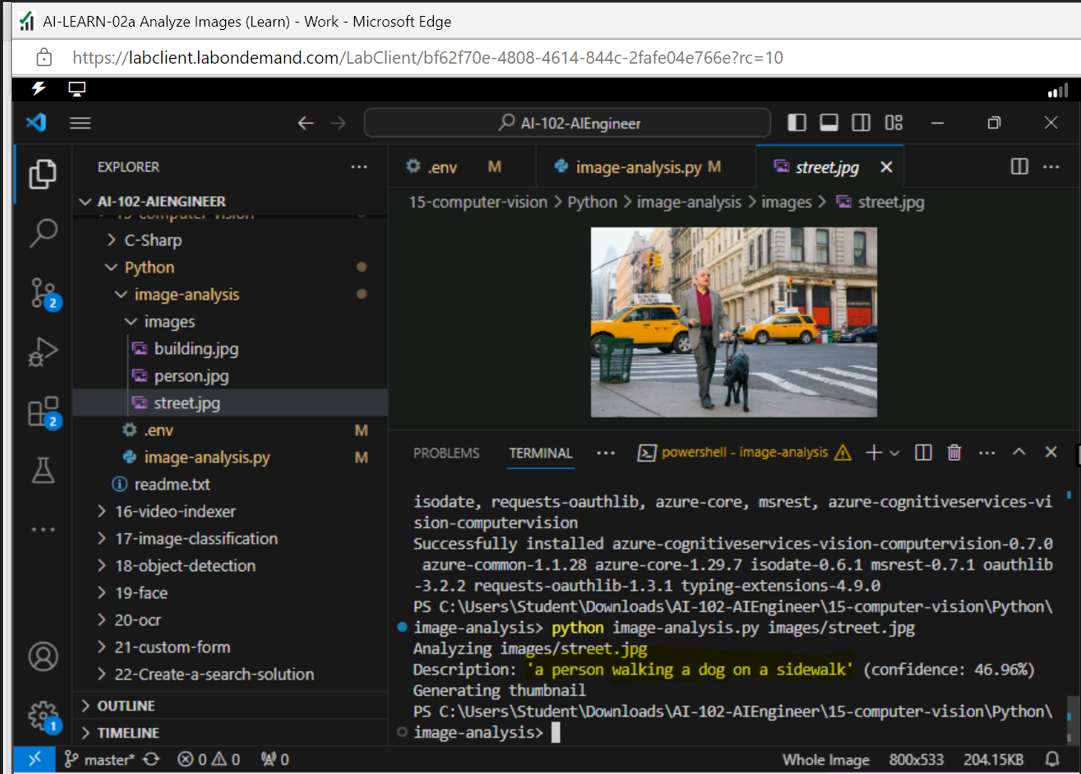Open the remote window indicator in status bar
The image size is (1081, 774).
point(35,759)
